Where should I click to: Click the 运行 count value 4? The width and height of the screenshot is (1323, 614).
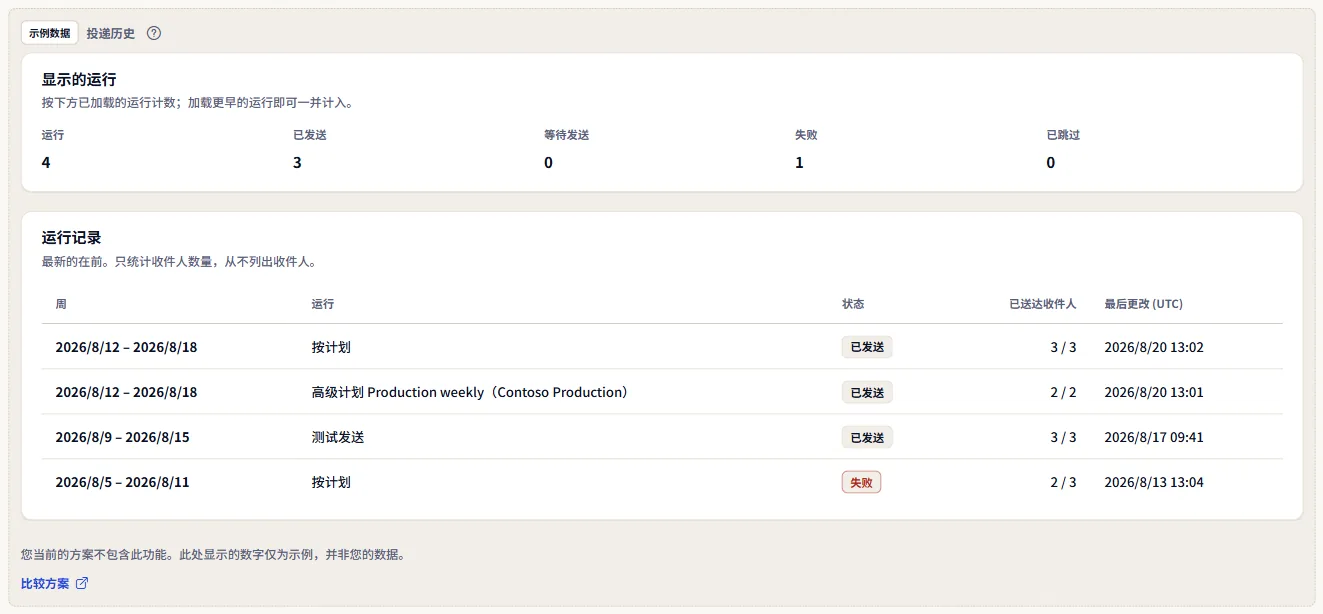(x=46, y=162)
